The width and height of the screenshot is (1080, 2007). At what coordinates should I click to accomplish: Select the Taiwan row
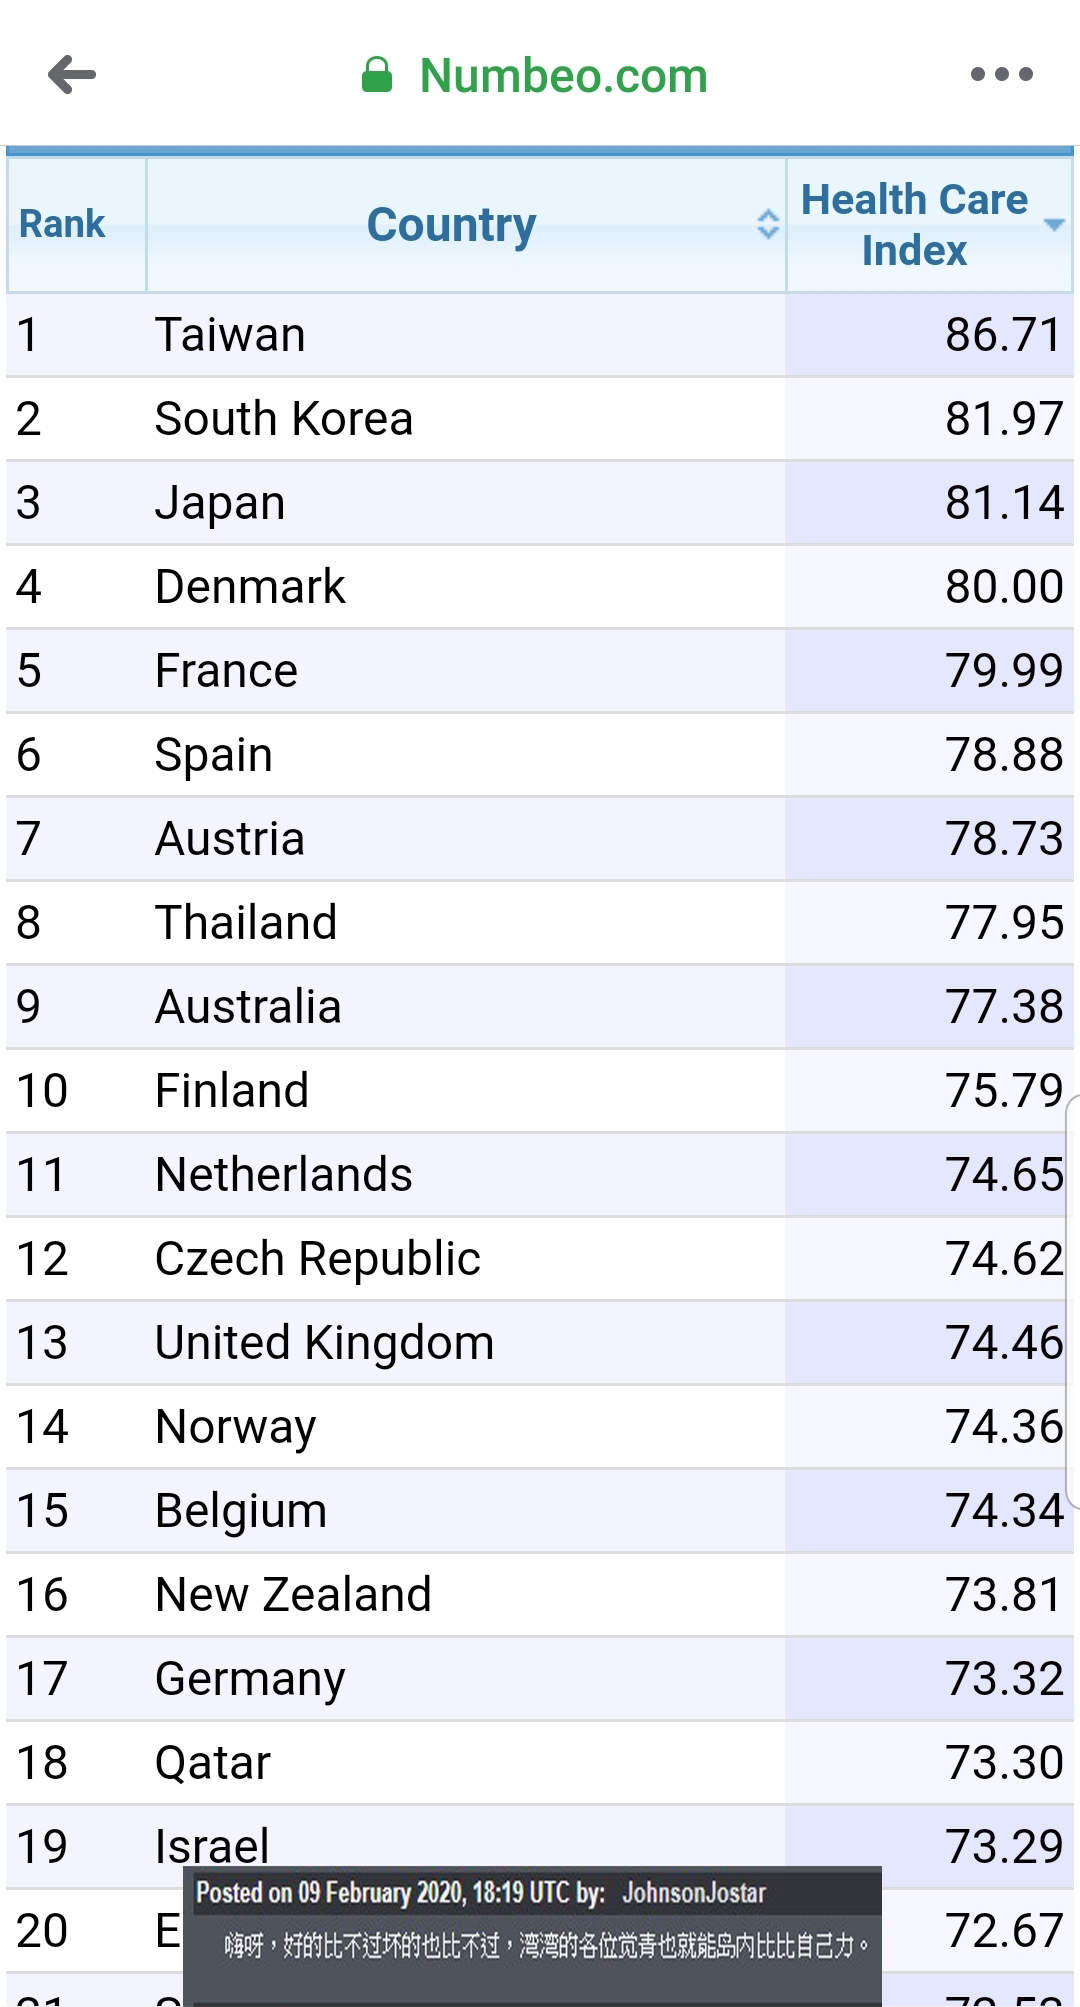pyautogui.click(x=540, y=335)
